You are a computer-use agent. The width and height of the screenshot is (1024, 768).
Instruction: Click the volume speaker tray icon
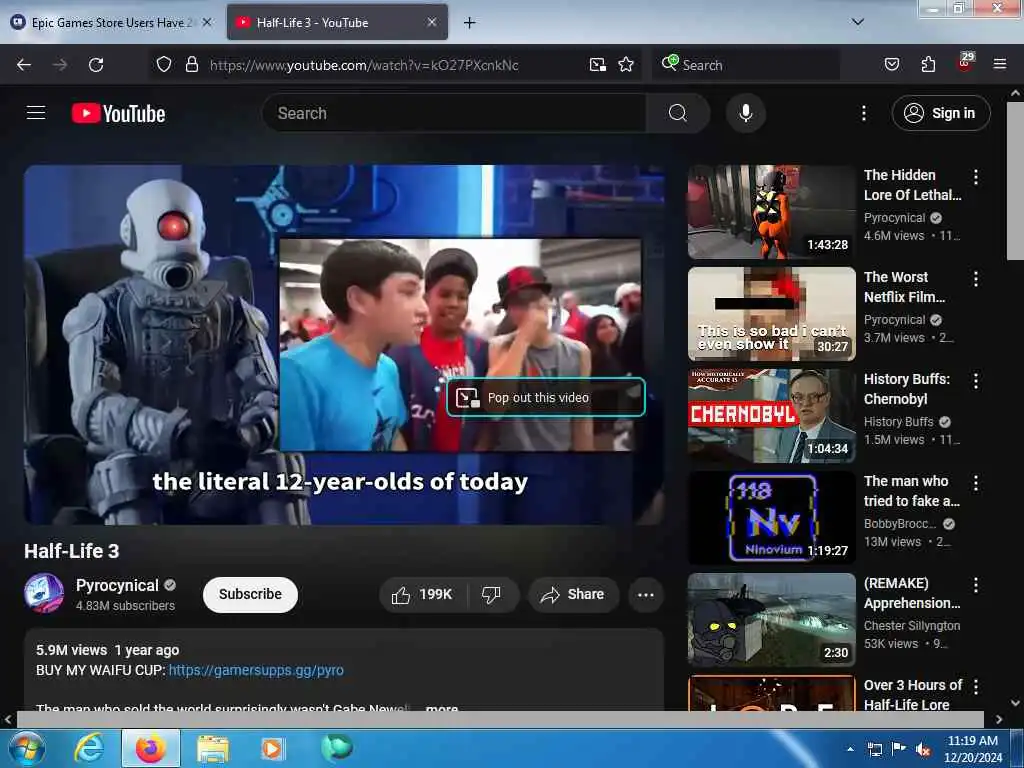point(923,750)
